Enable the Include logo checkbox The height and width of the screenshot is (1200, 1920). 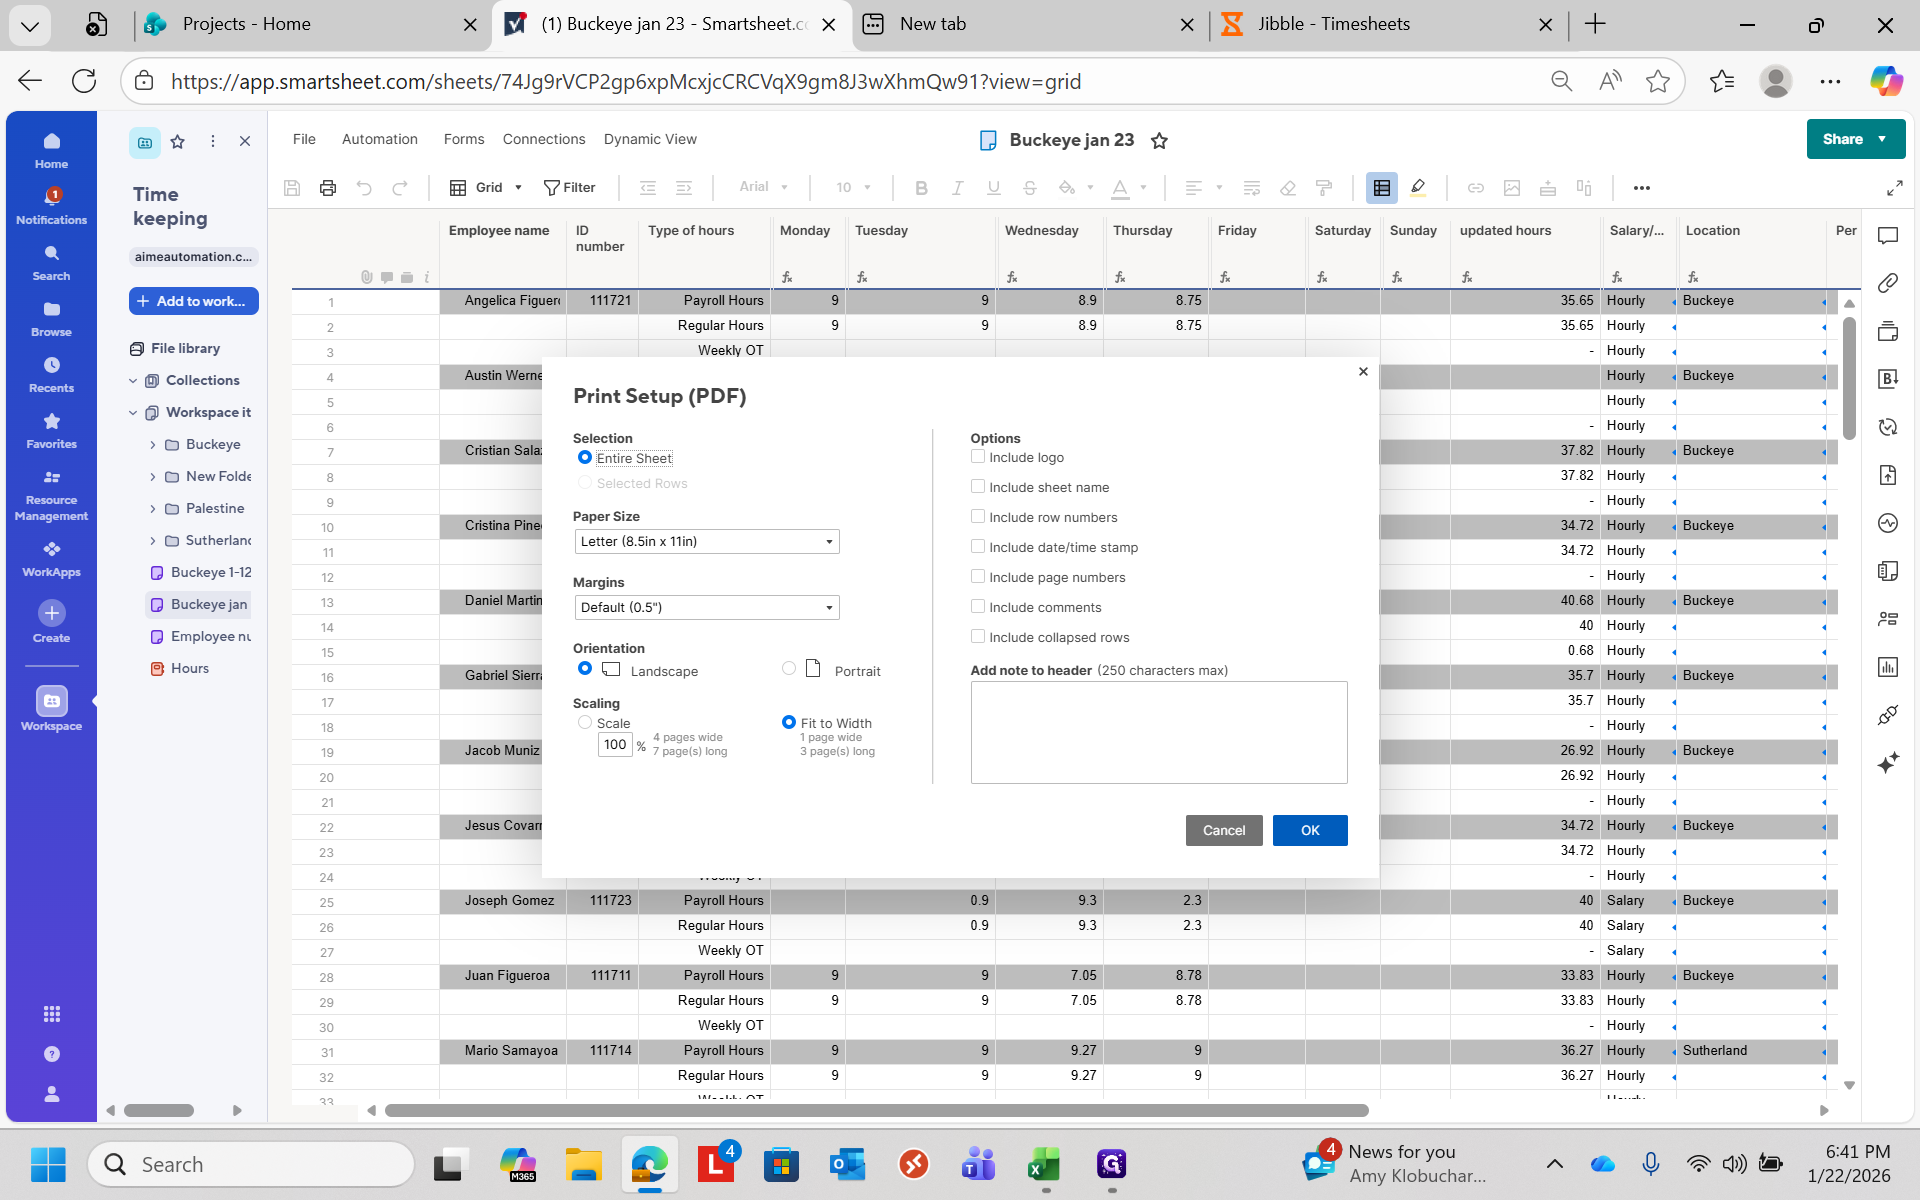[978, 457]
